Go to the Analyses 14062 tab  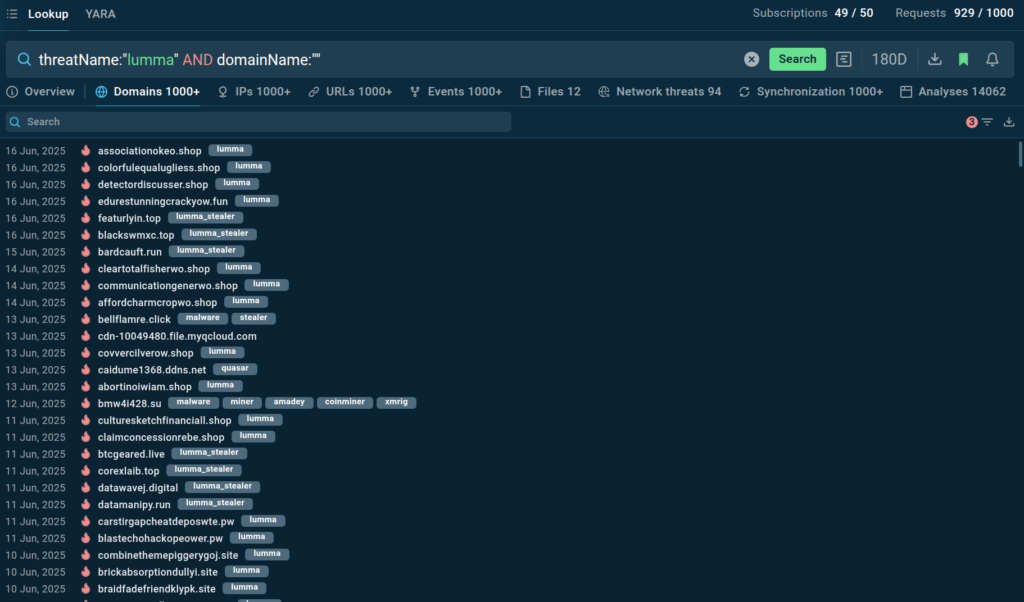click(x=953, y=92)
